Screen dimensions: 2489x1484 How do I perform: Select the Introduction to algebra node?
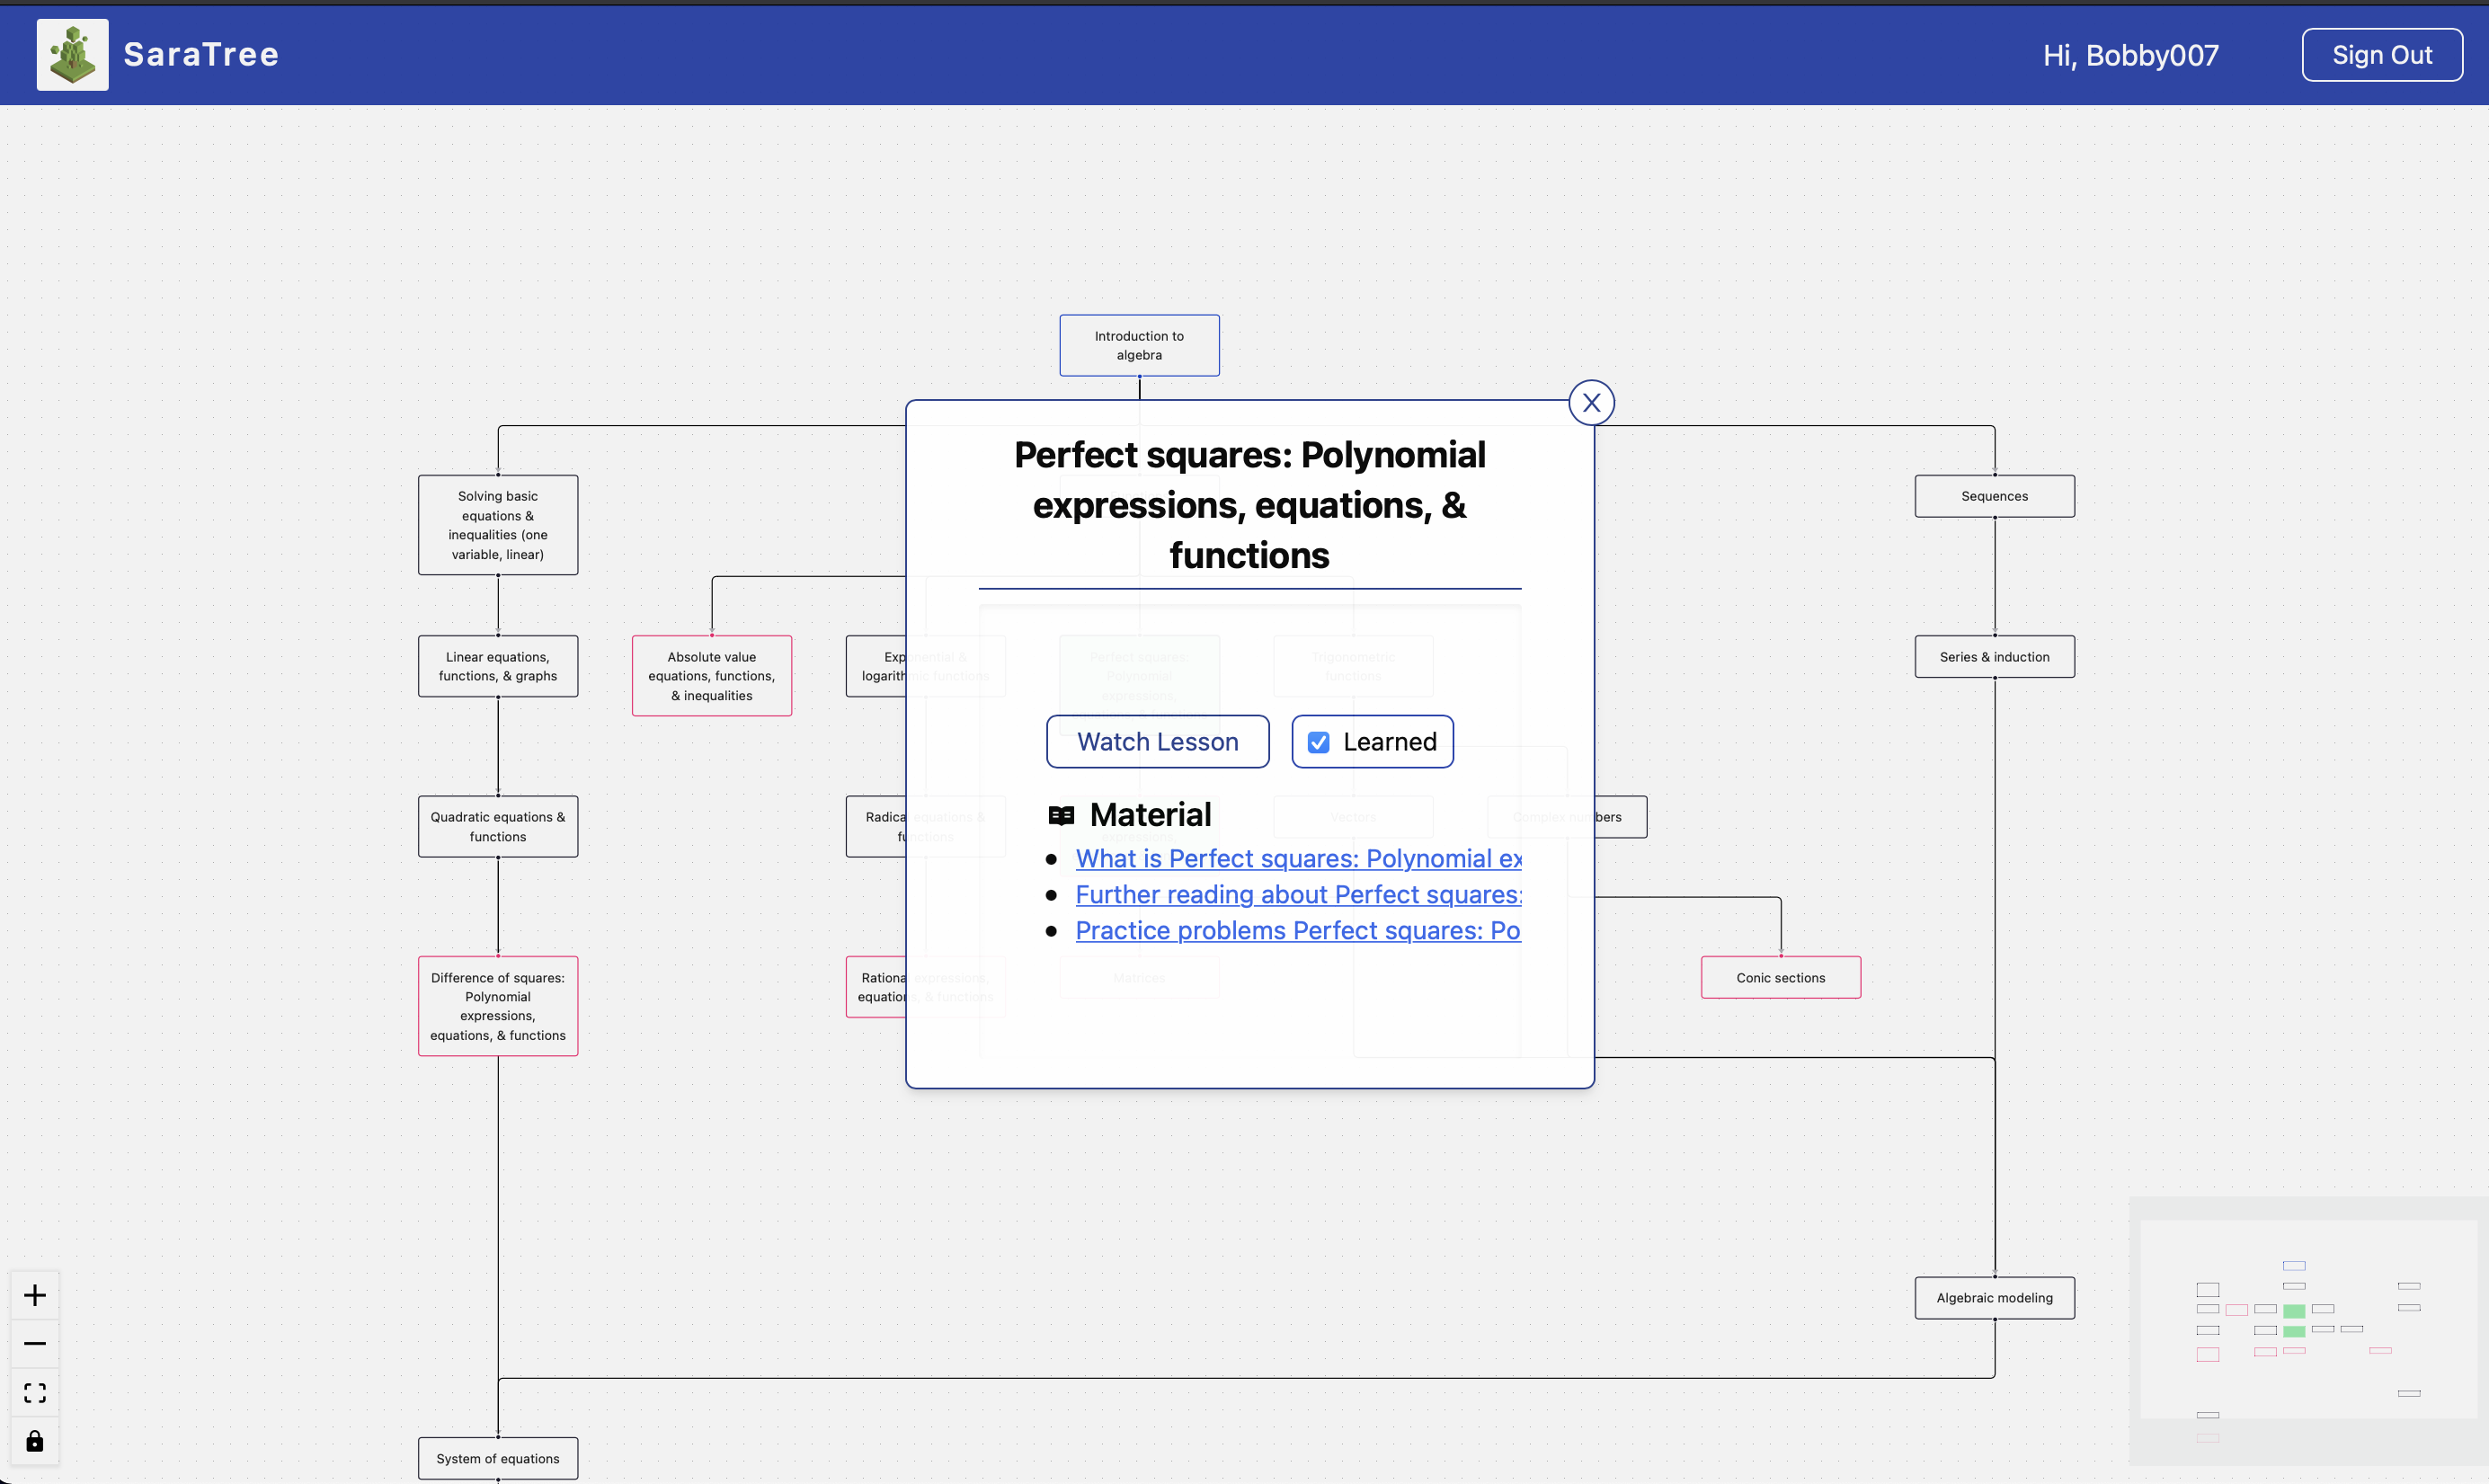point(1139,345)
